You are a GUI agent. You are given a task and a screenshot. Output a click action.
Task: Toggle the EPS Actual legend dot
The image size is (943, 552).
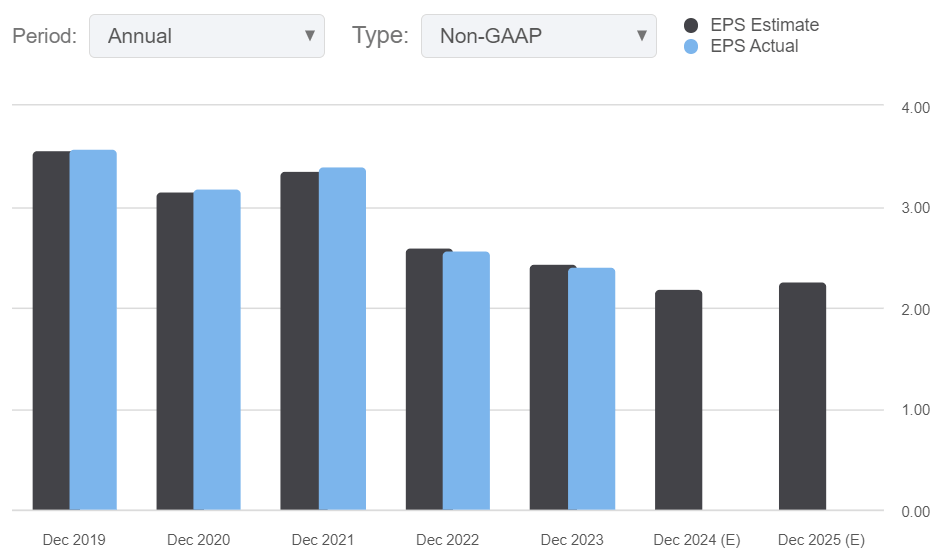tap(691, 46)
